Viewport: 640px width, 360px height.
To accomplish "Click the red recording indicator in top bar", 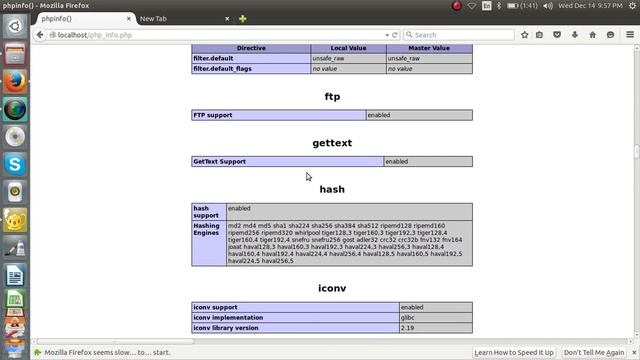I will [456, 6].
